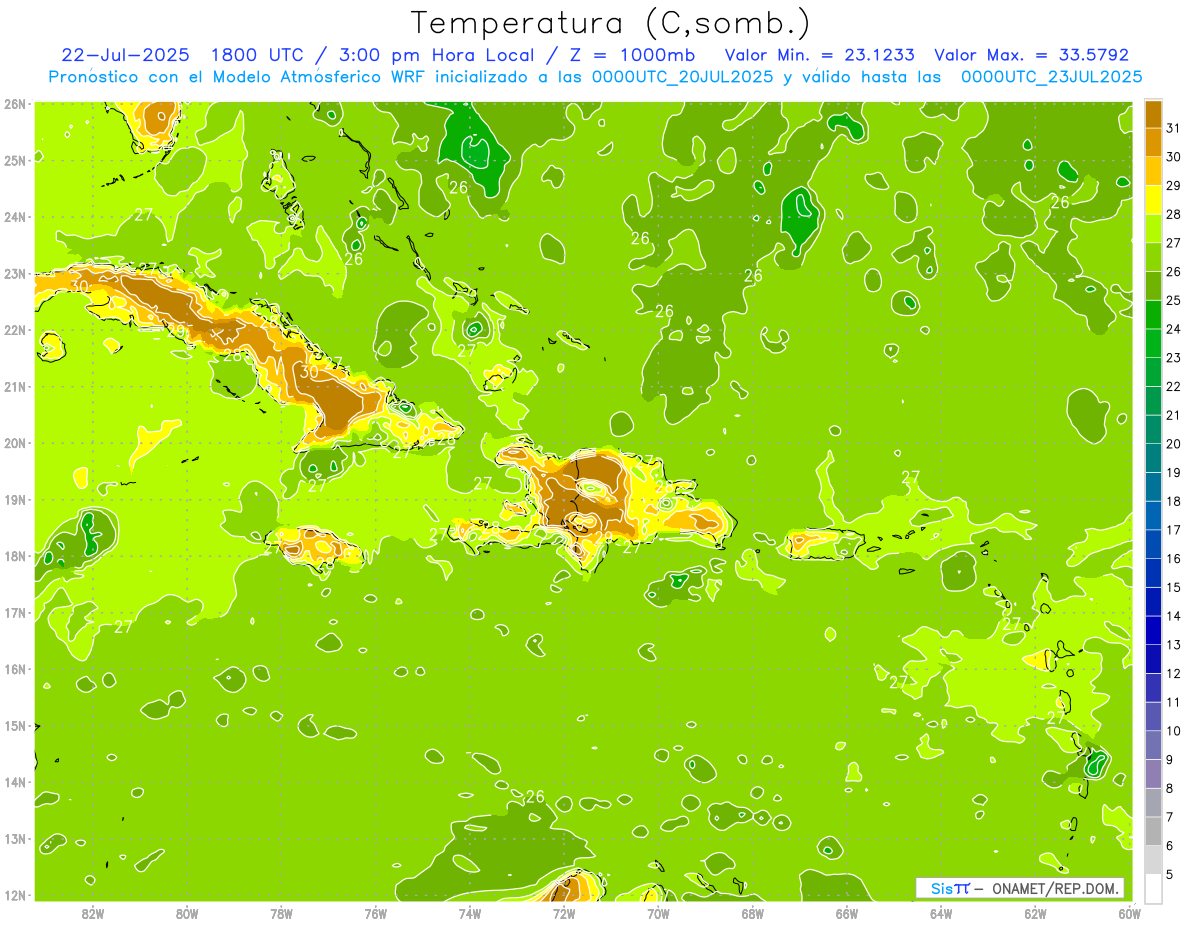Click the "20N" latitude axis label

(x=14, y=443)
